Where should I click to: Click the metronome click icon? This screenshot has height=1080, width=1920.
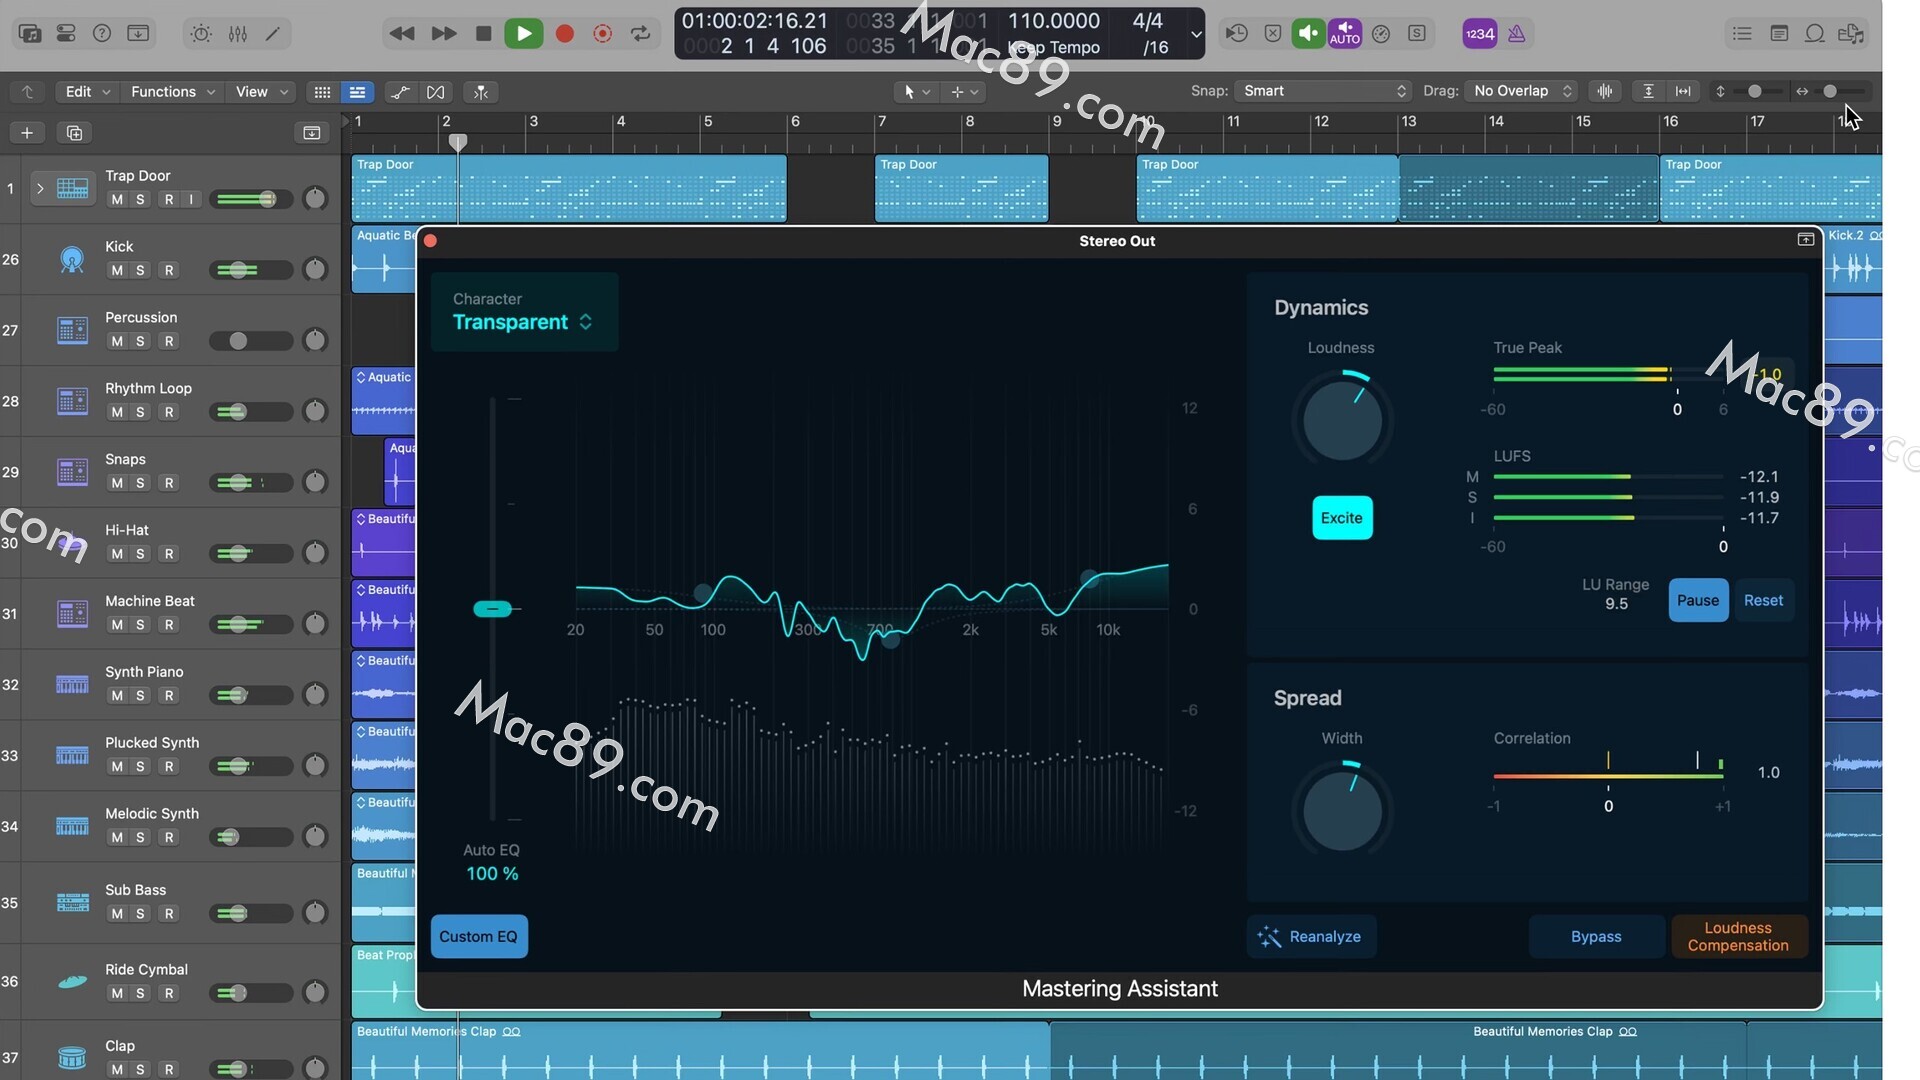pos(1516,34)
